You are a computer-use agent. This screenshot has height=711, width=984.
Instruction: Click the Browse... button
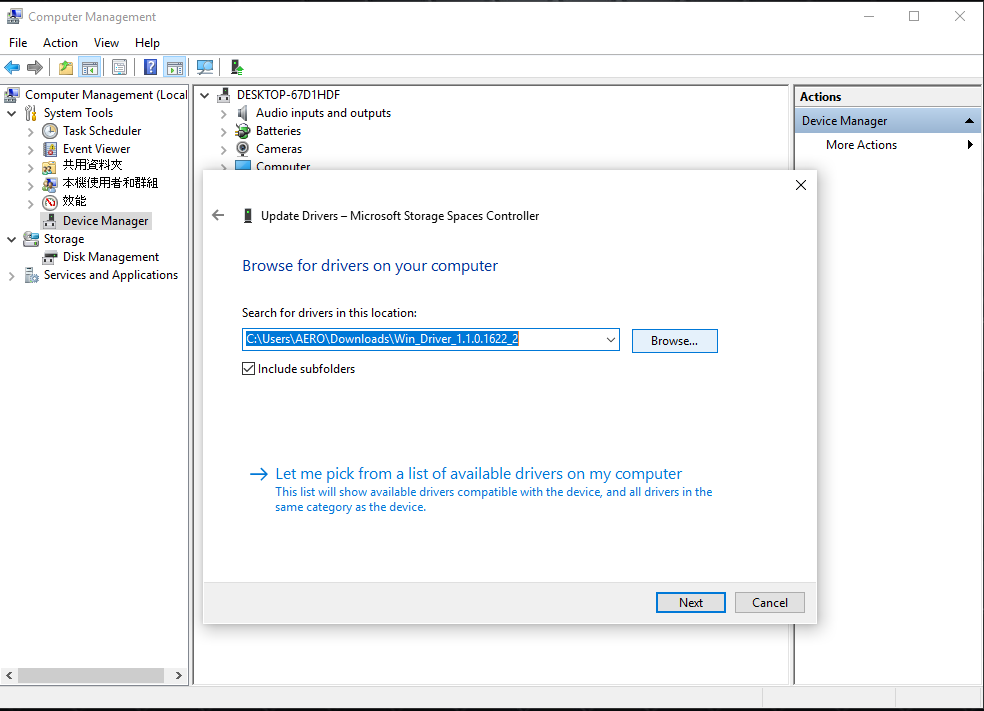coord(674,341)
